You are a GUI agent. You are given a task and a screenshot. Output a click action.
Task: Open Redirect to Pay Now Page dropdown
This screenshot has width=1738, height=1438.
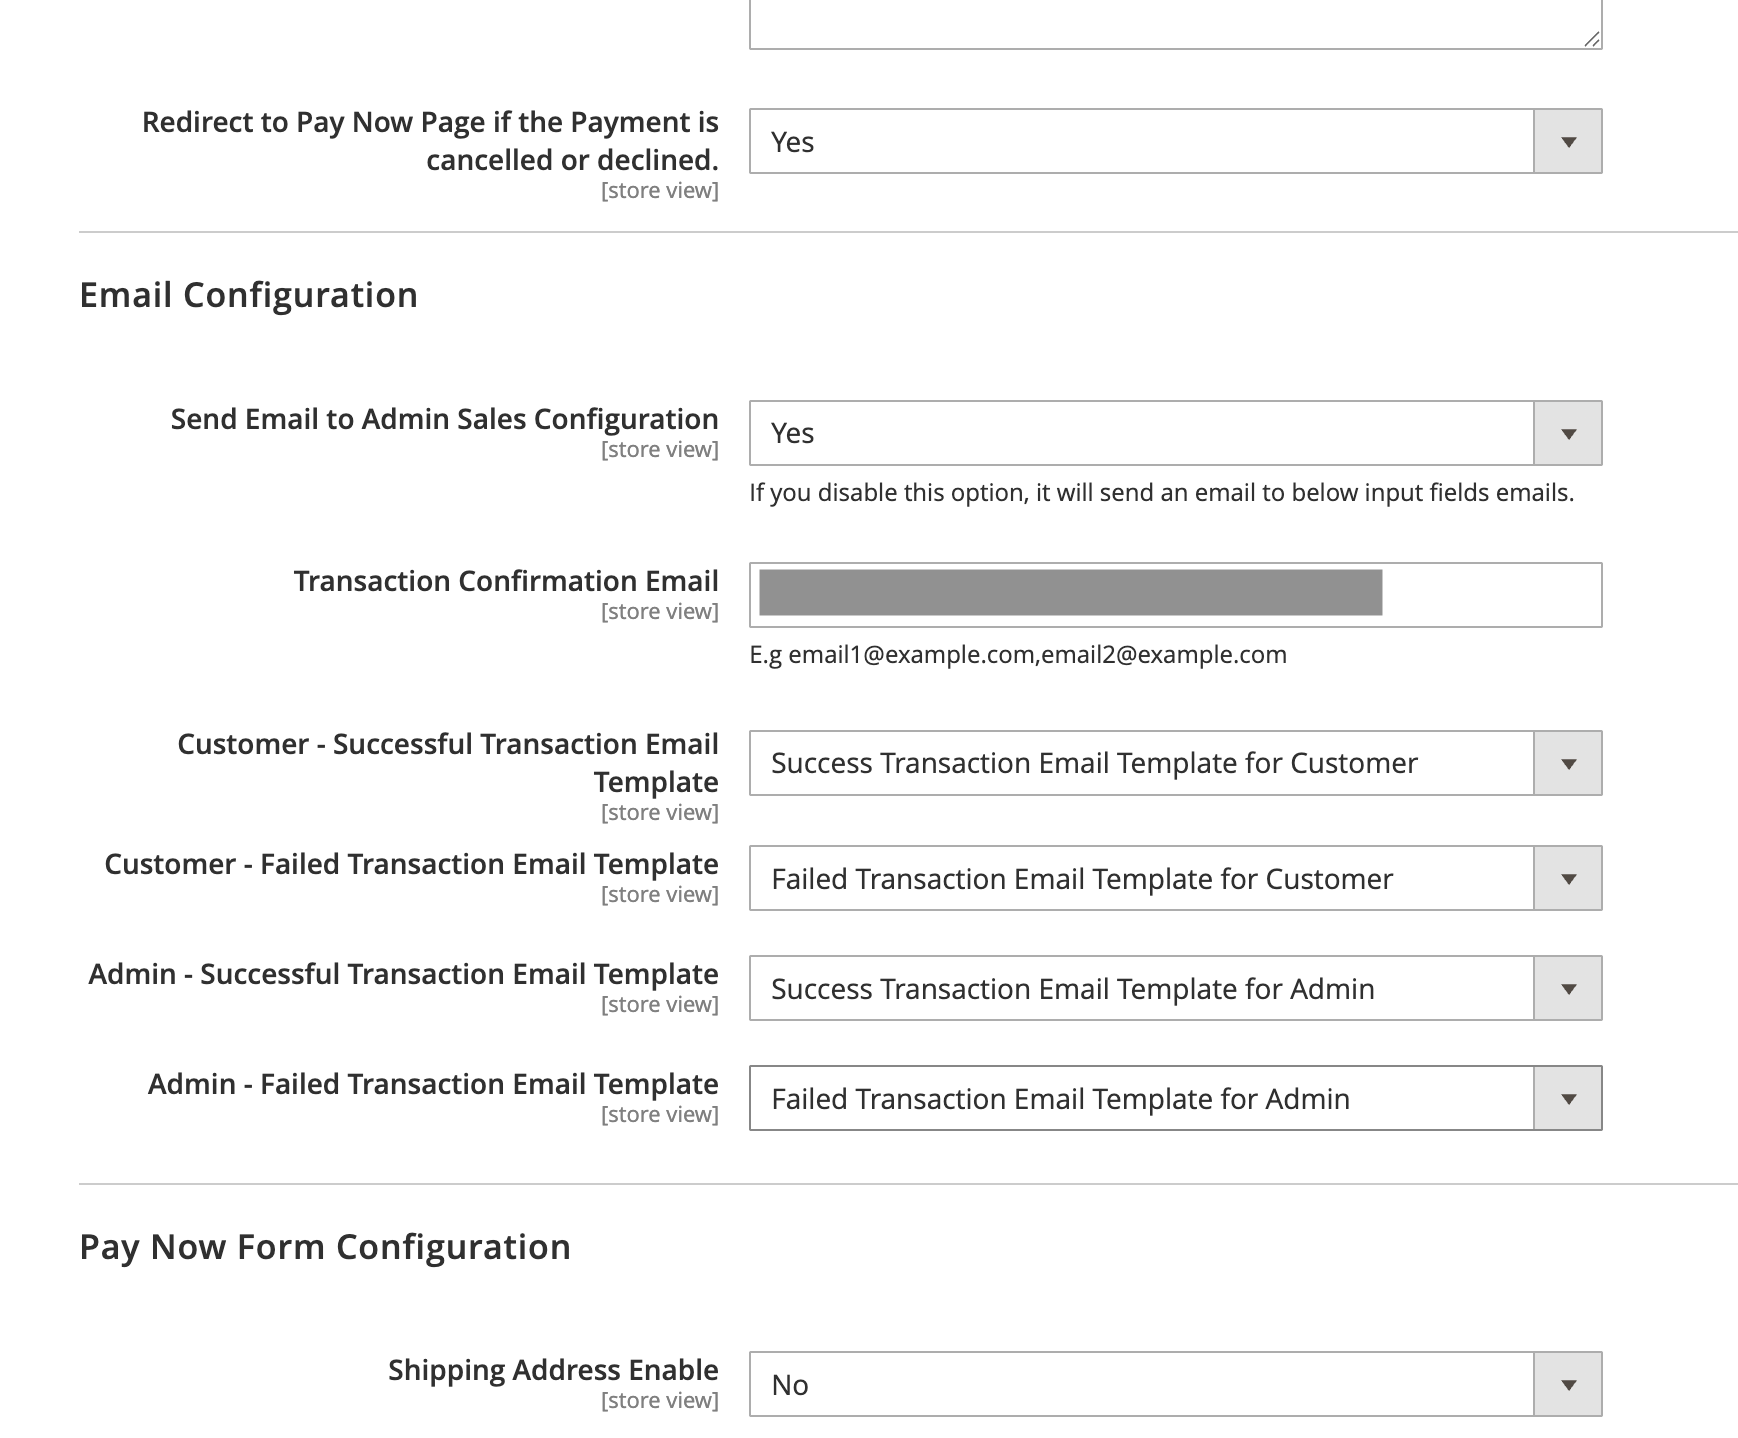(1175, 141)
